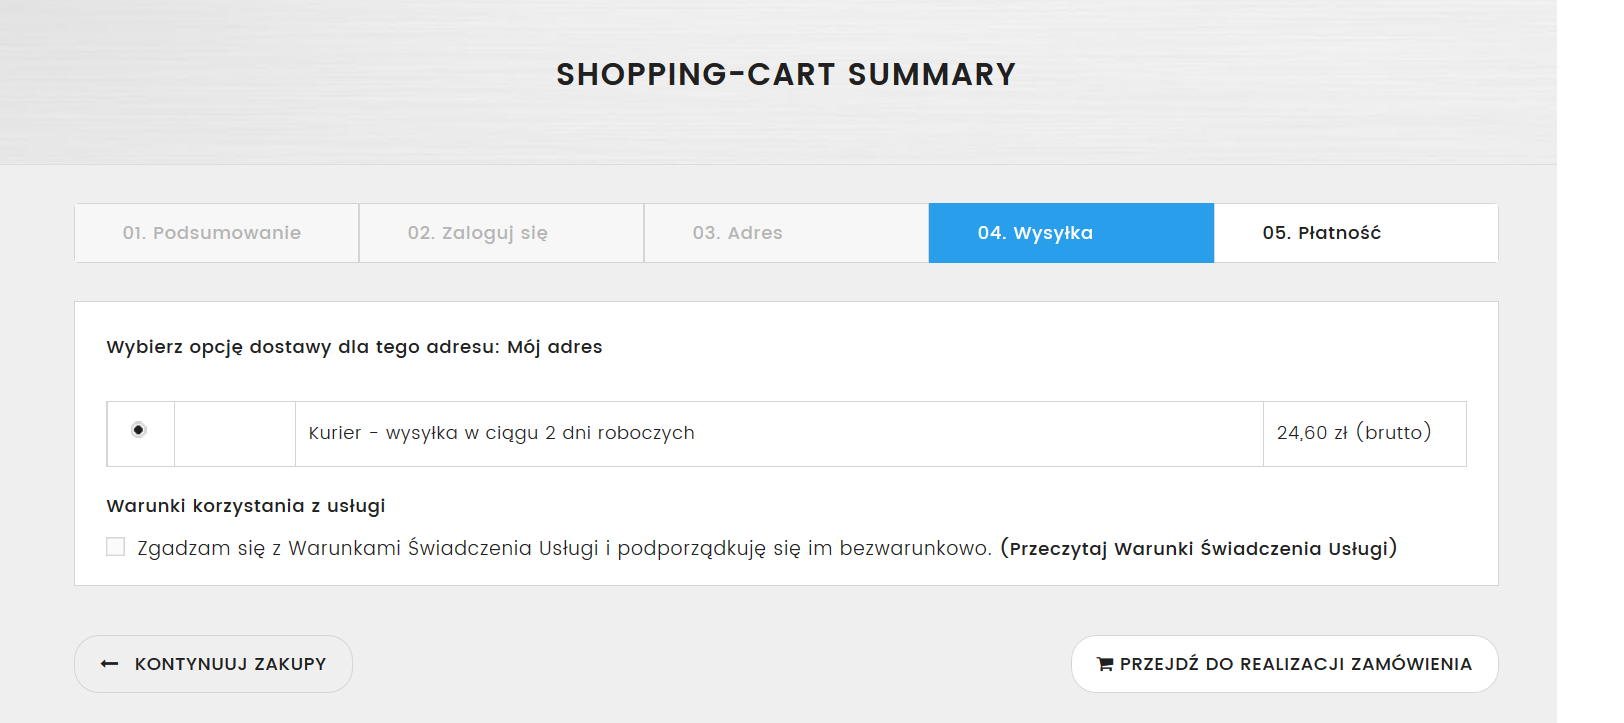Go to the 01. Podsumowanie step
1624x723 pixels.
pyautogui.click(x=212, y=233)
